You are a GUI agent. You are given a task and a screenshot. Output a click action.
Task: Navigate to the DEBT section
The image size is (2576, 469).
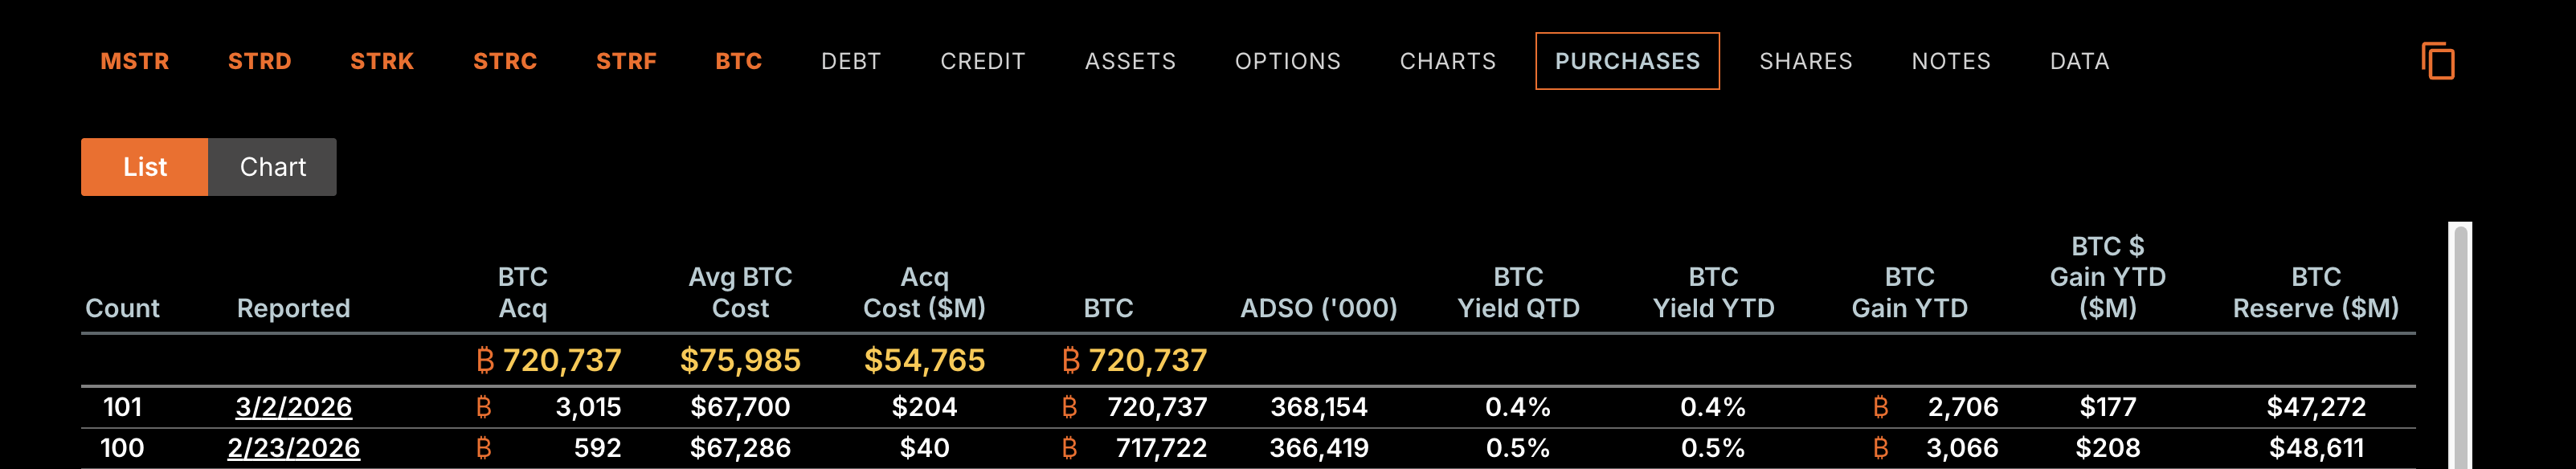pos(850,61)
